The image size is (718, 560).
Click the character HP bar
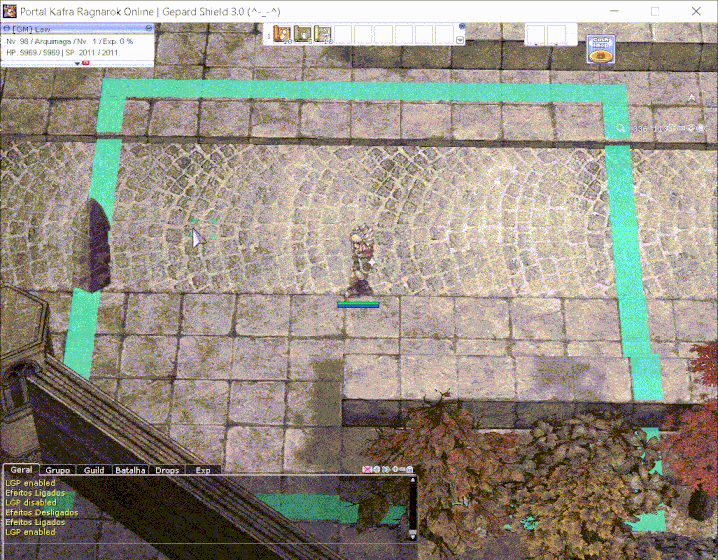pyautogui.click(x=358, y=303)
